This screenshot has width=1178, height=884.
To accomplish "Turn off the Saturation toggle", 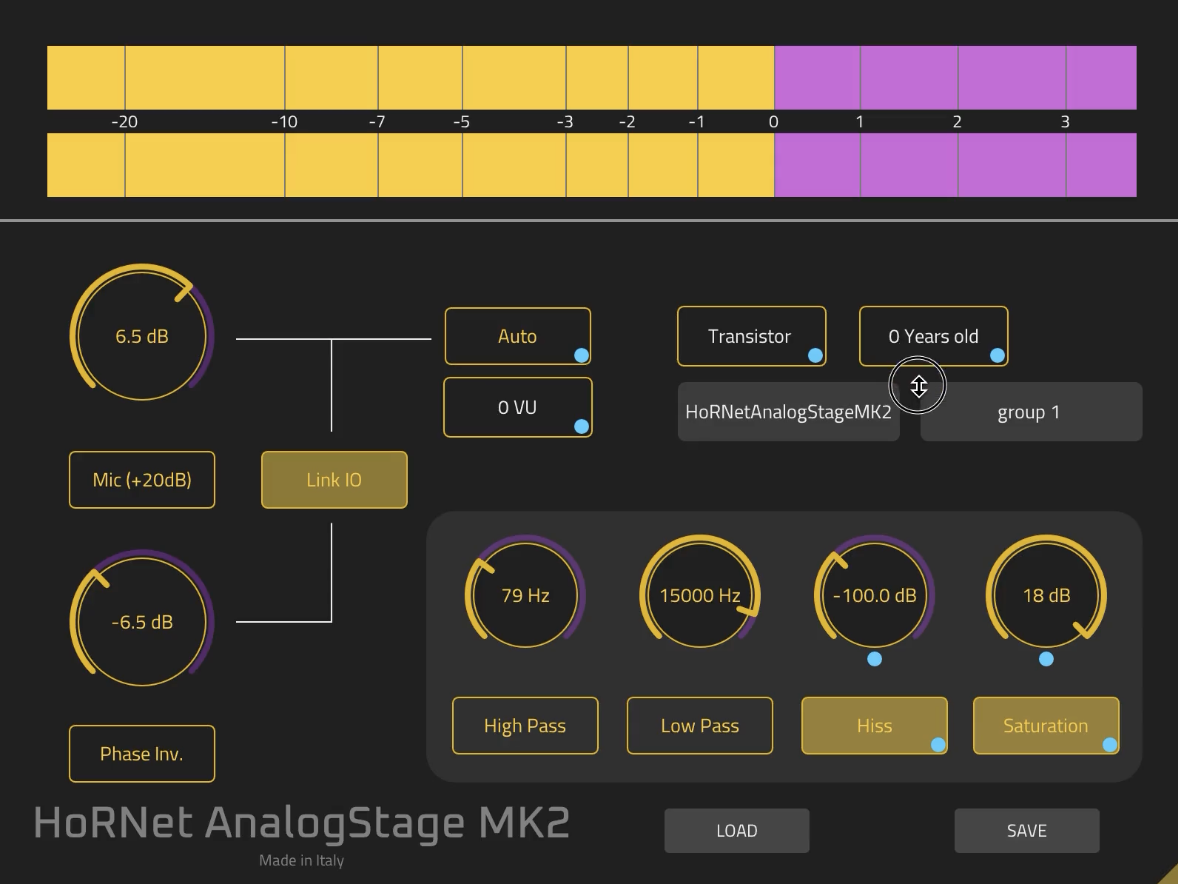I will [x=1046, y=726].
